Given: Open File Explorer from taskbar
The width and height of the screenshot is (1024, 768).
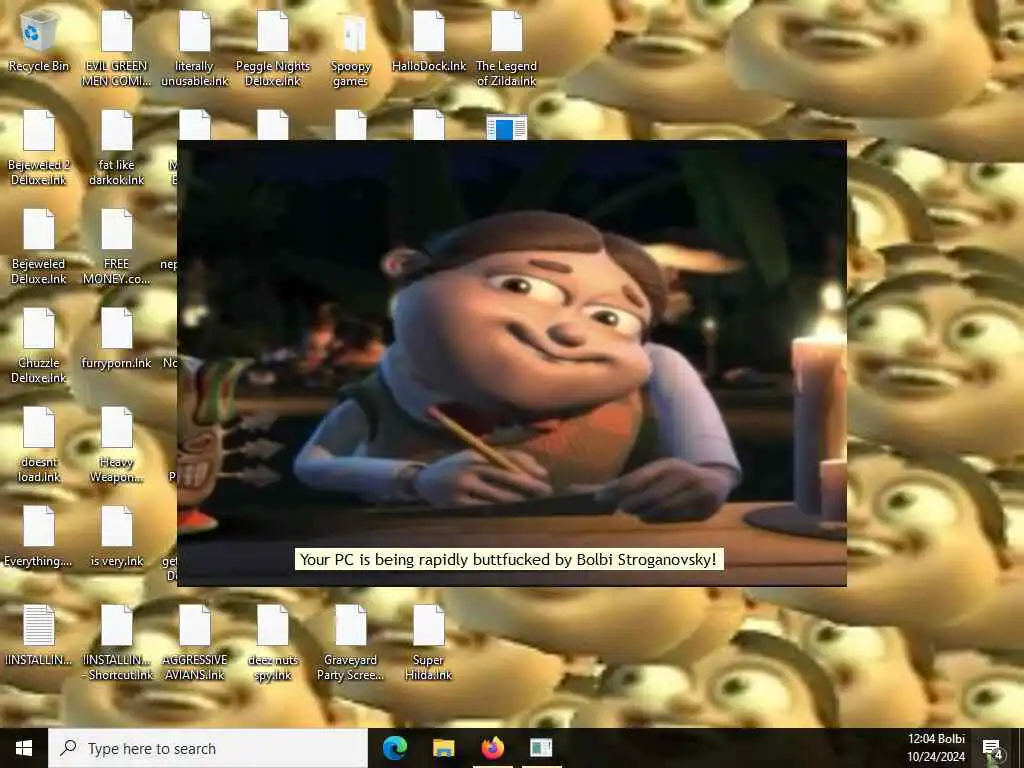Looking at the screenshot, I should pyautogui.click(x=443, y=748).
